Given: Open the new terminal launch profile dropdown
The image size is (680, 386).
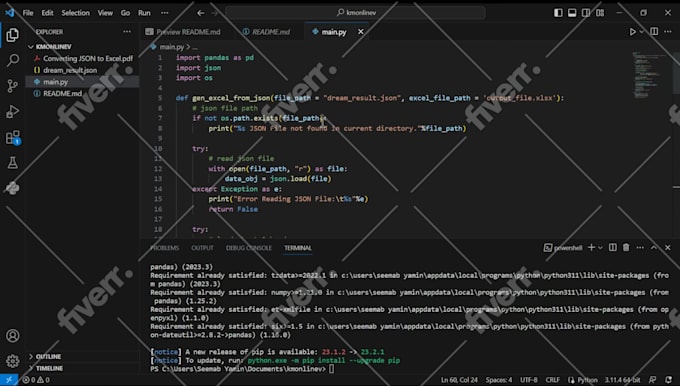Looking at the screenshot, I should (x=601, y=248).
